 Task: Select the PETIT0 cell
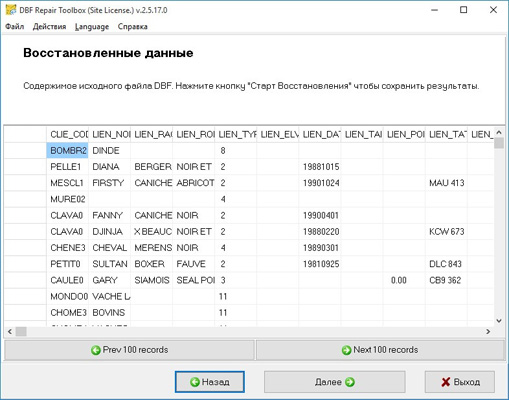[x=67, y=264]
